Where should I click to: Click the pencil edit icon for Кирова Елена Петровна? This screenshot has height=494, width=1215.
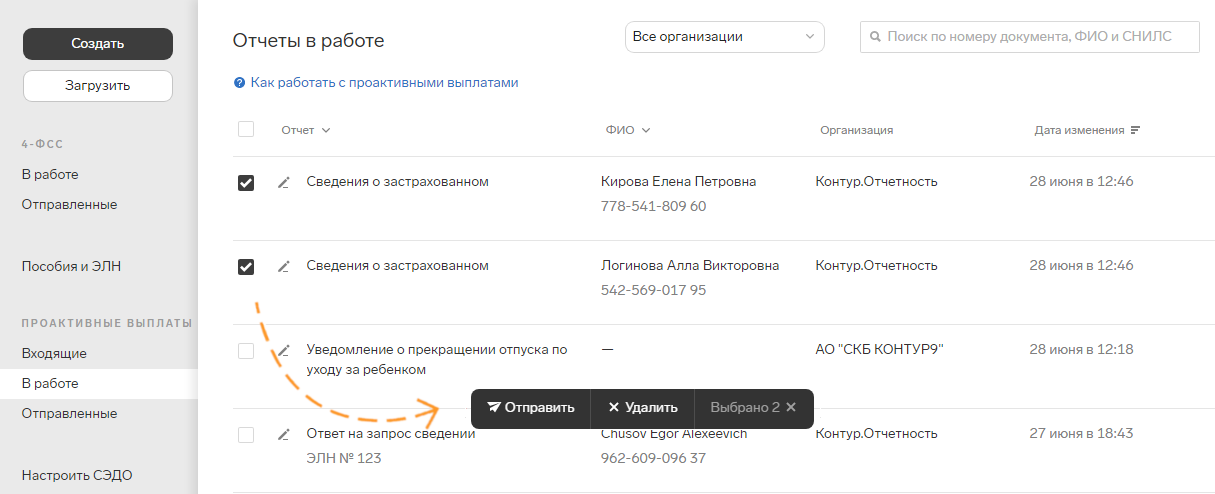click(283, 182)
